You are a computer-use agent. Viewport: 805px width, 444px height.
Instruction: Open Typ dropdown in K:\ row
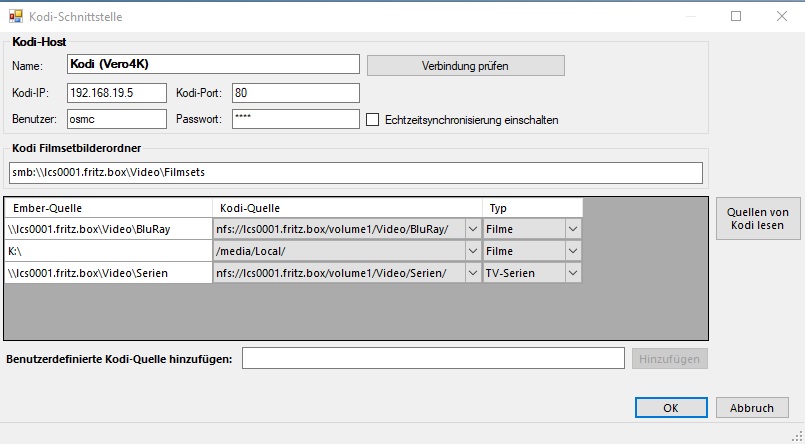click(x=573, y=251)
